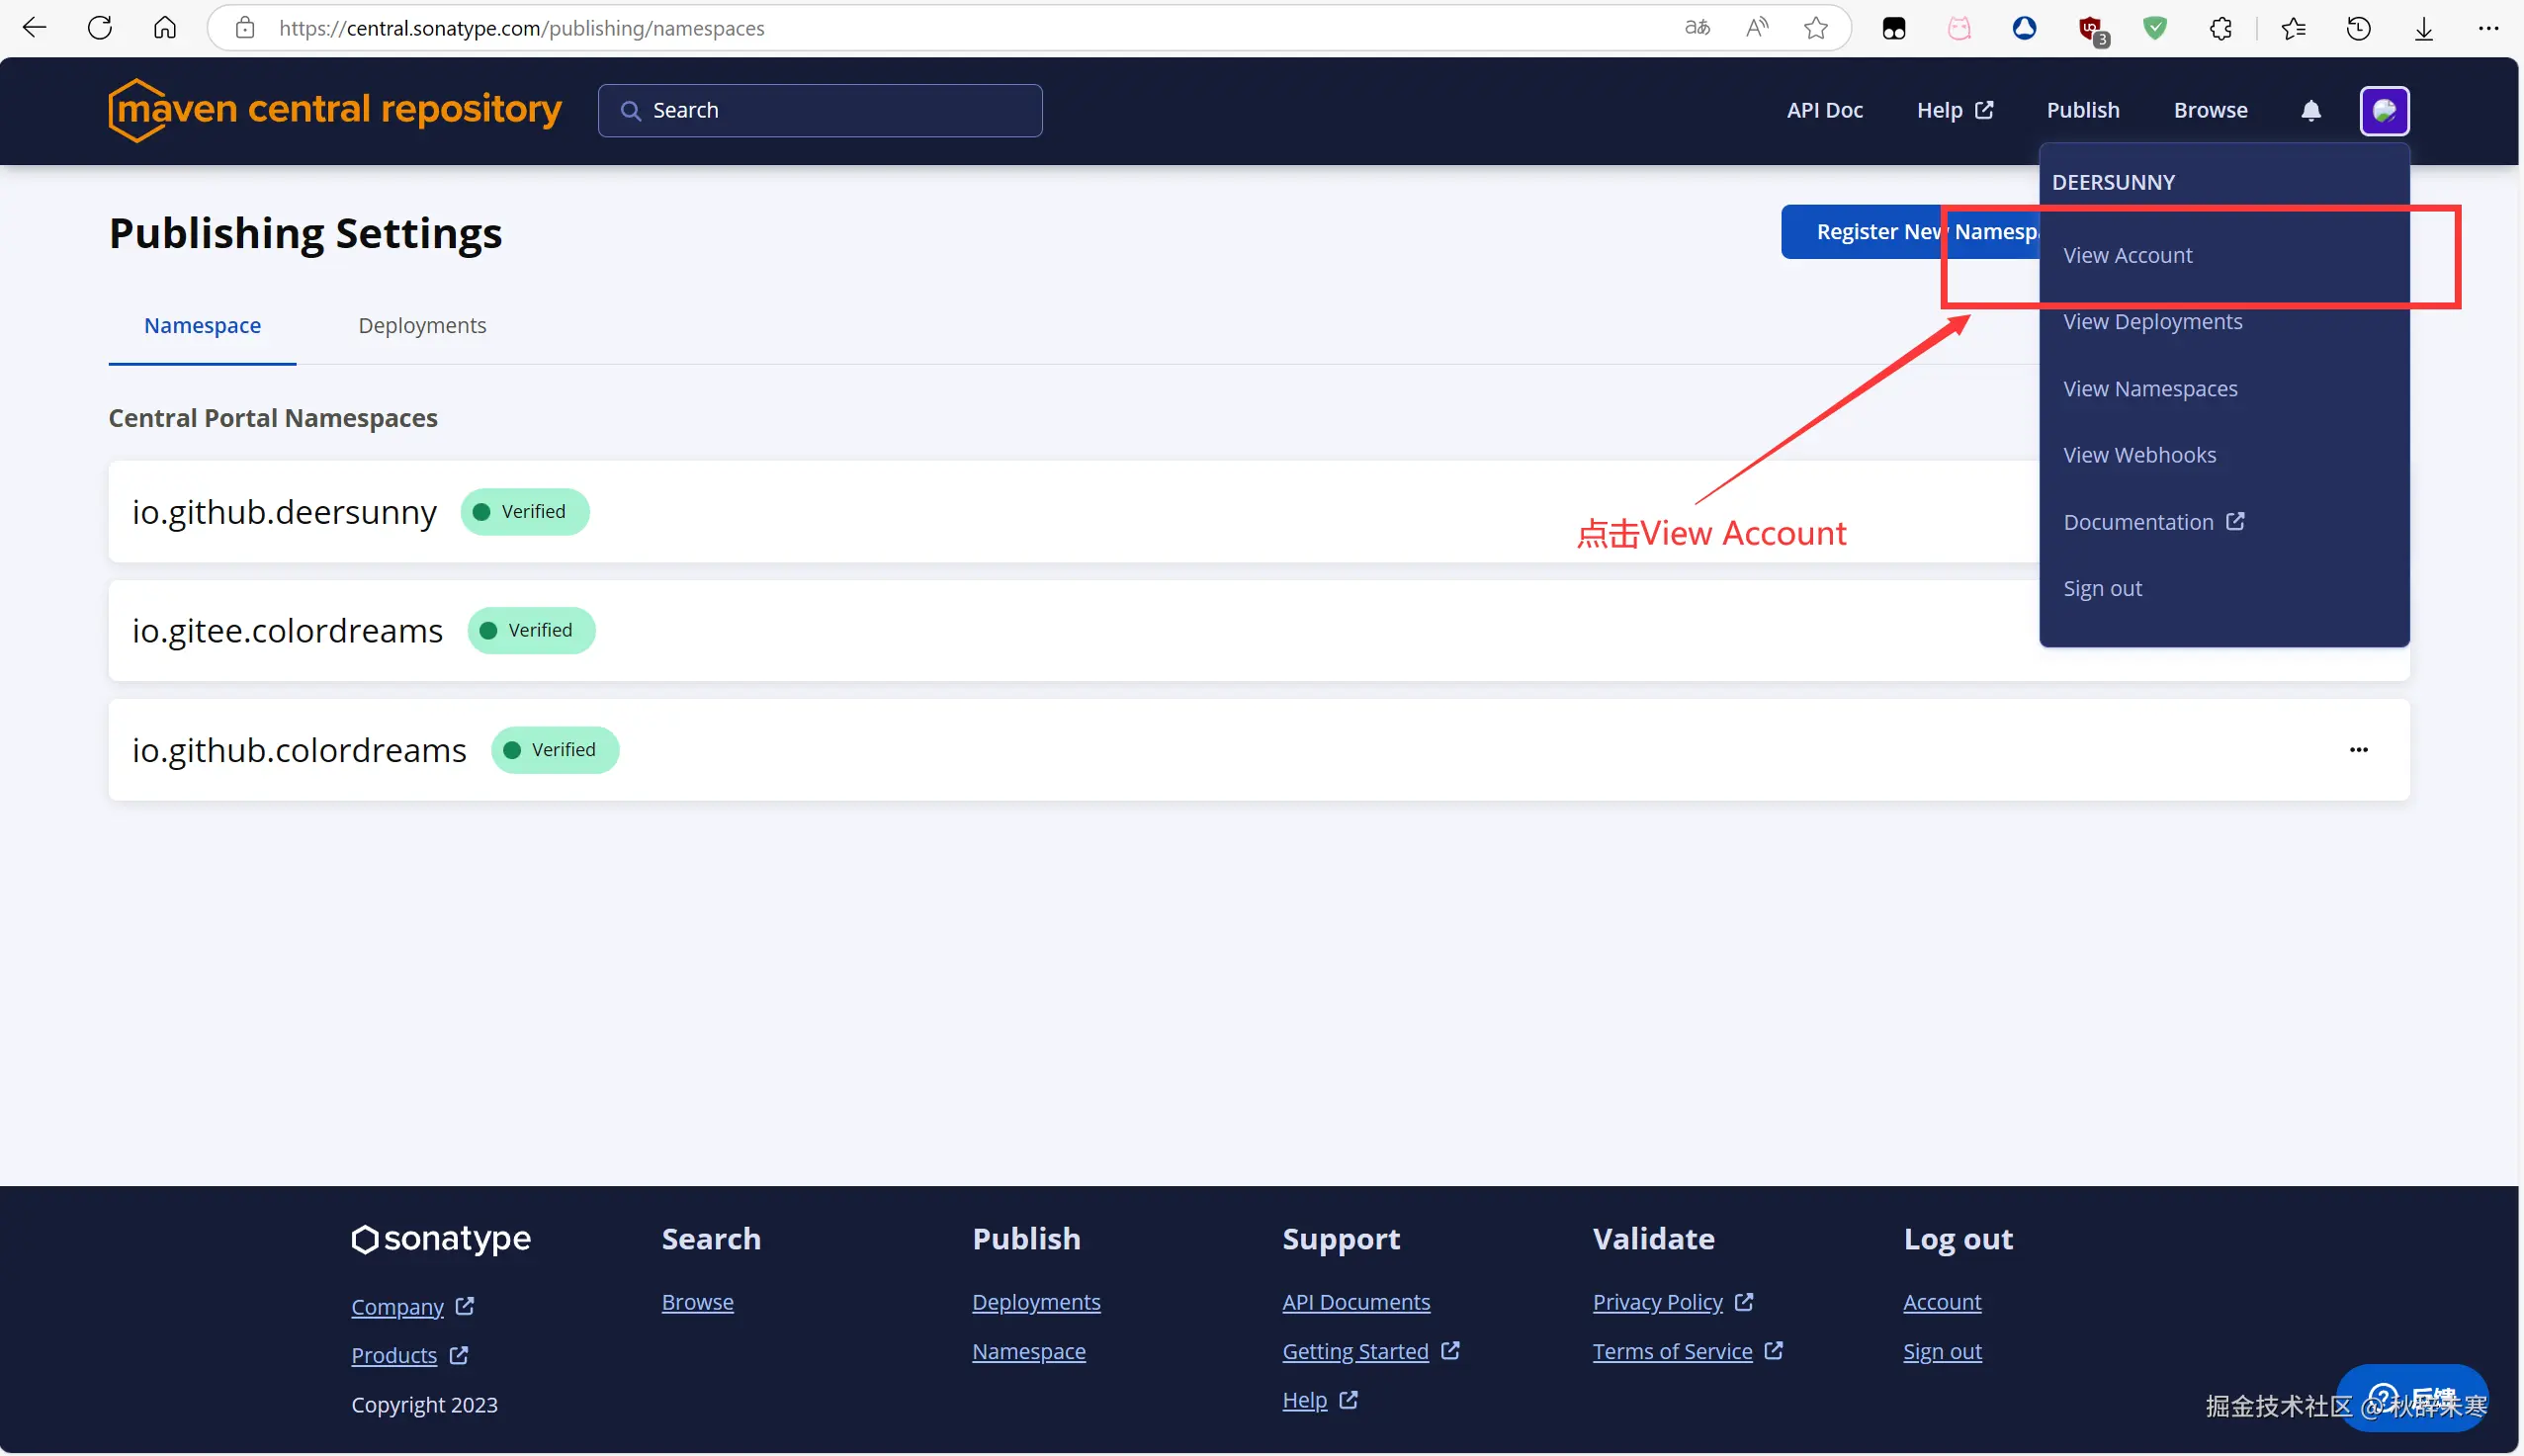Click Getting Started footer link

[x=1355, y=1351]
